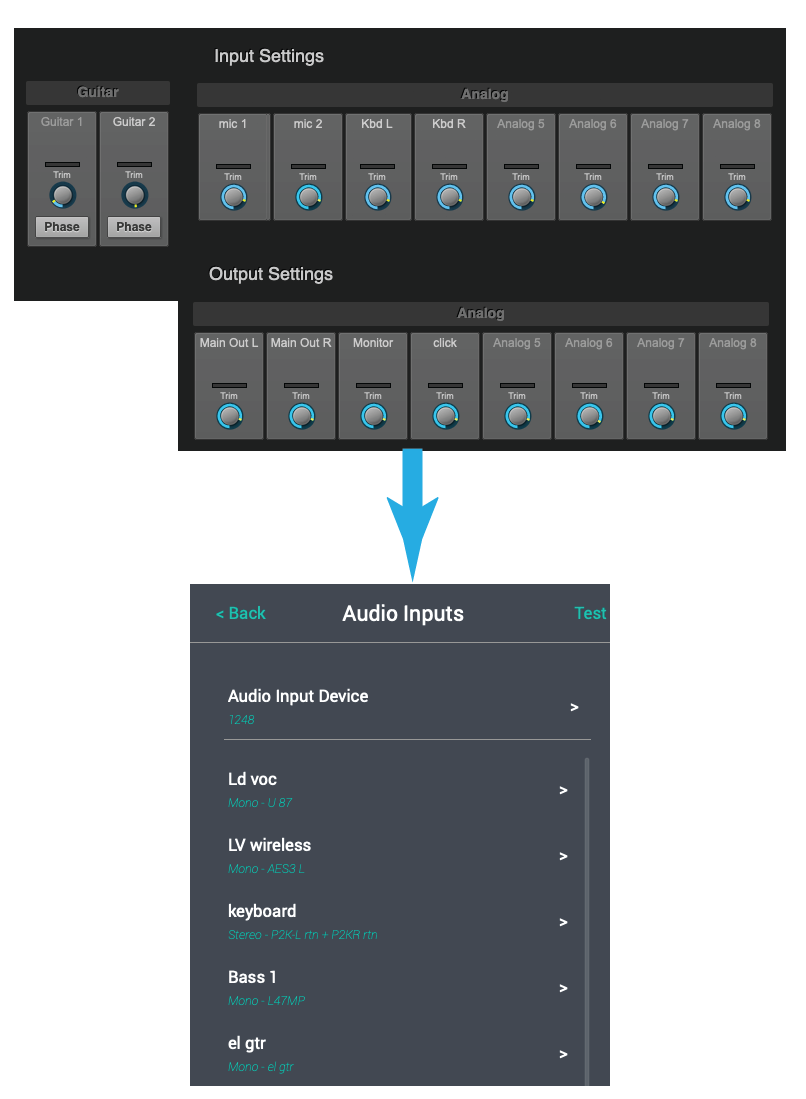
Task: Select the output Analog 8 channel label
Action: (x=732, y=343)
